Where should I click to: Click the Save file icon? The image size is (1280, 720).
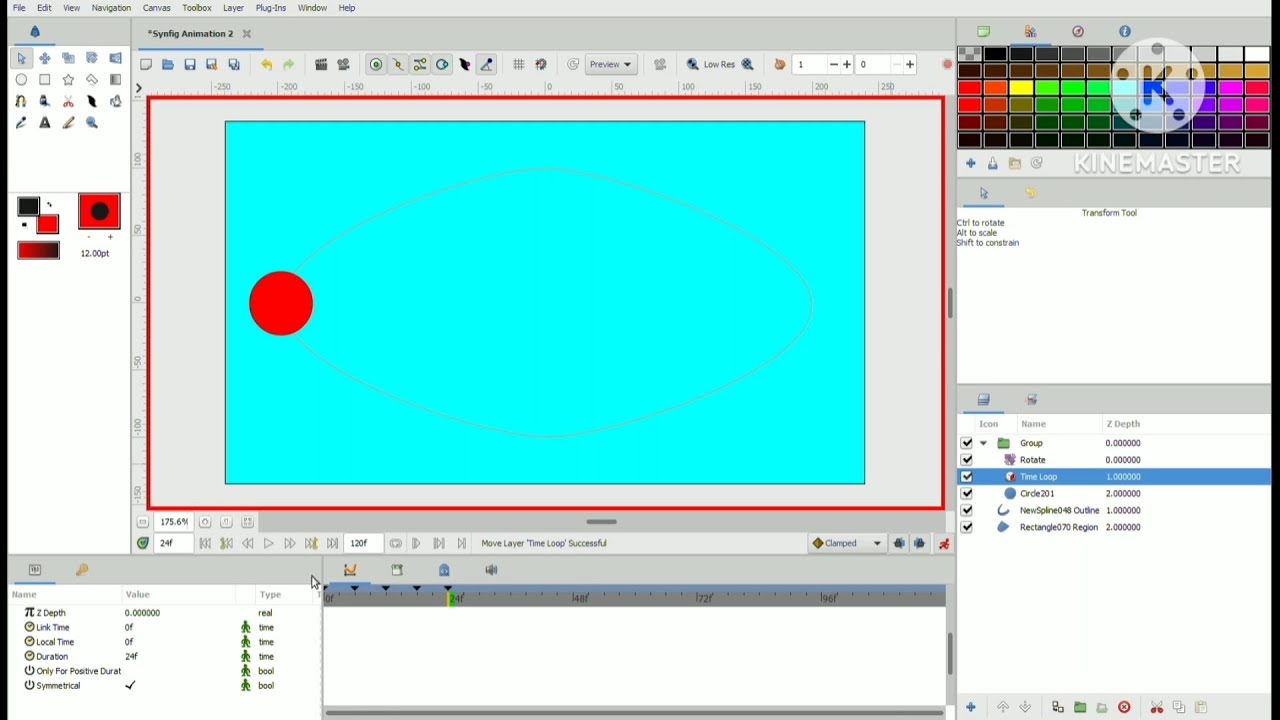[x=190, y=65]
